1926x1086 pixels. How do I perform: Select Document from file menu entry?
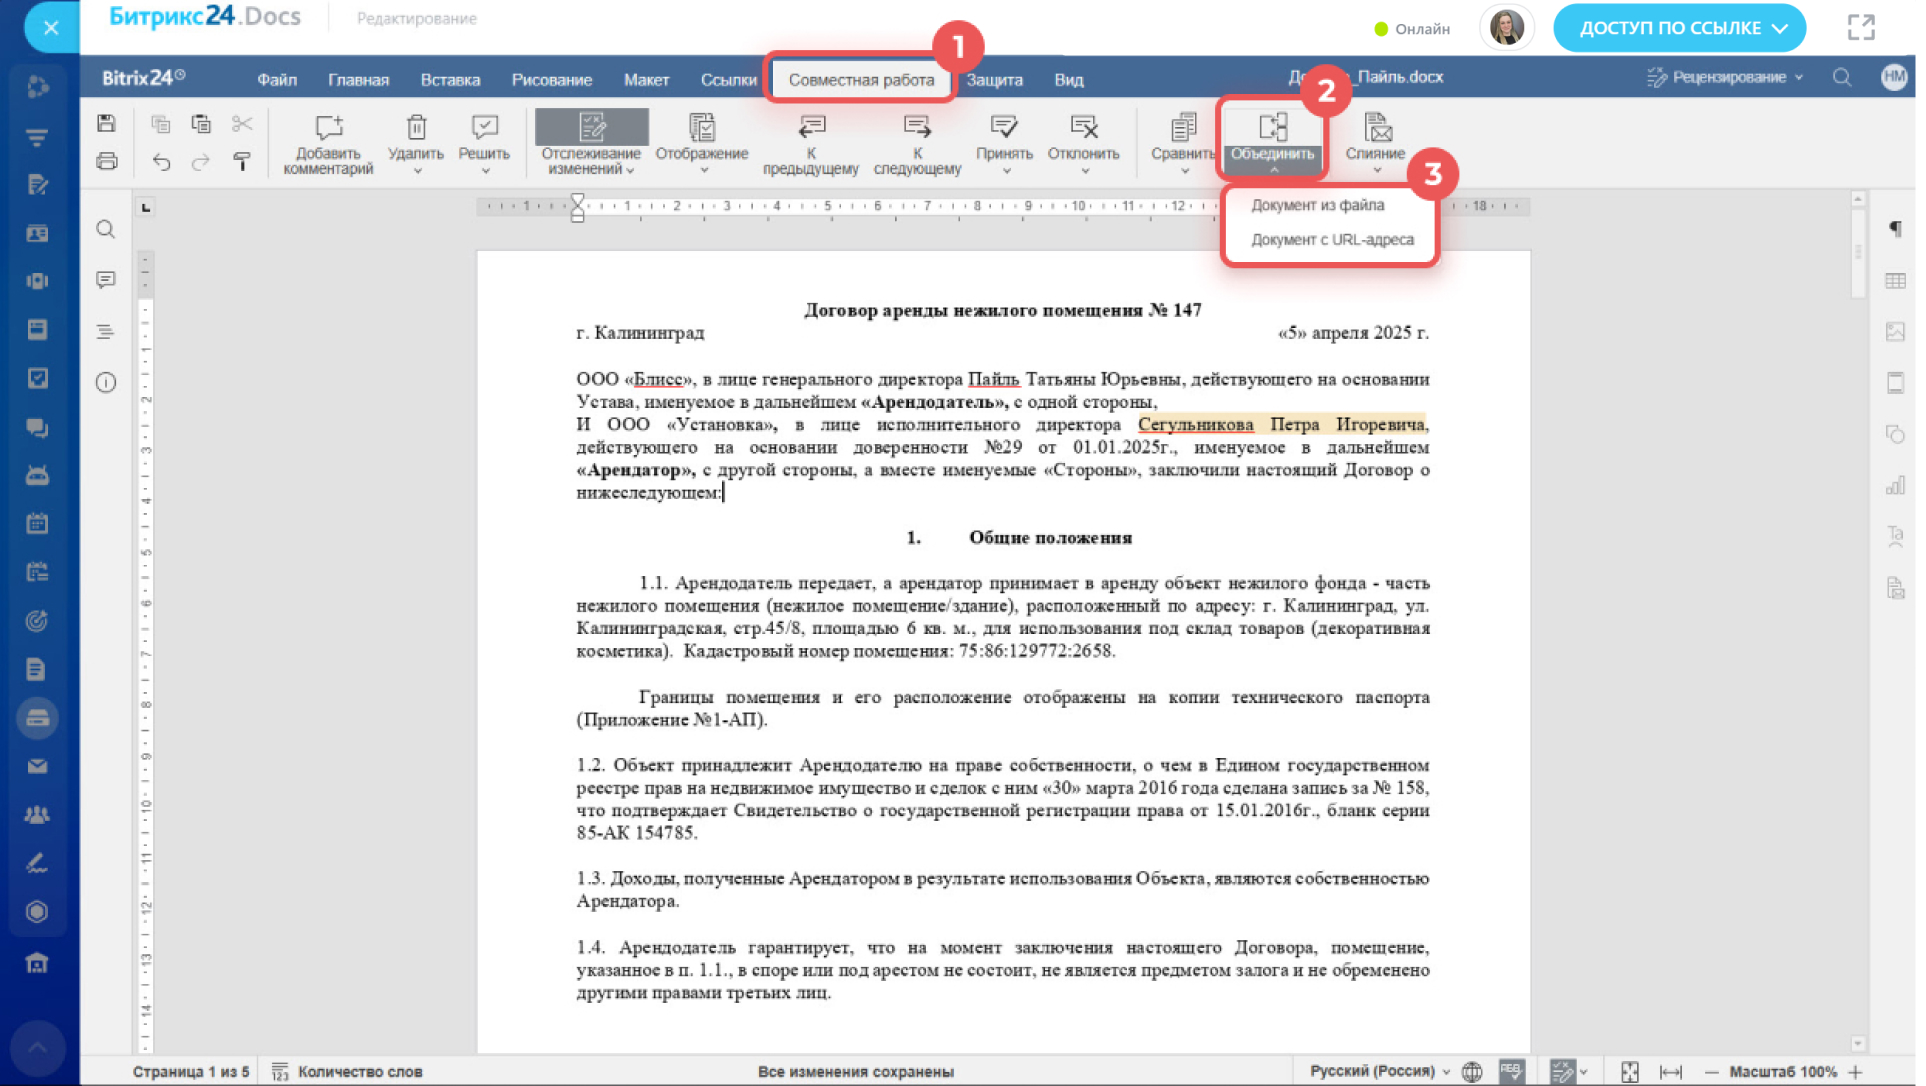coord(1317,205)
